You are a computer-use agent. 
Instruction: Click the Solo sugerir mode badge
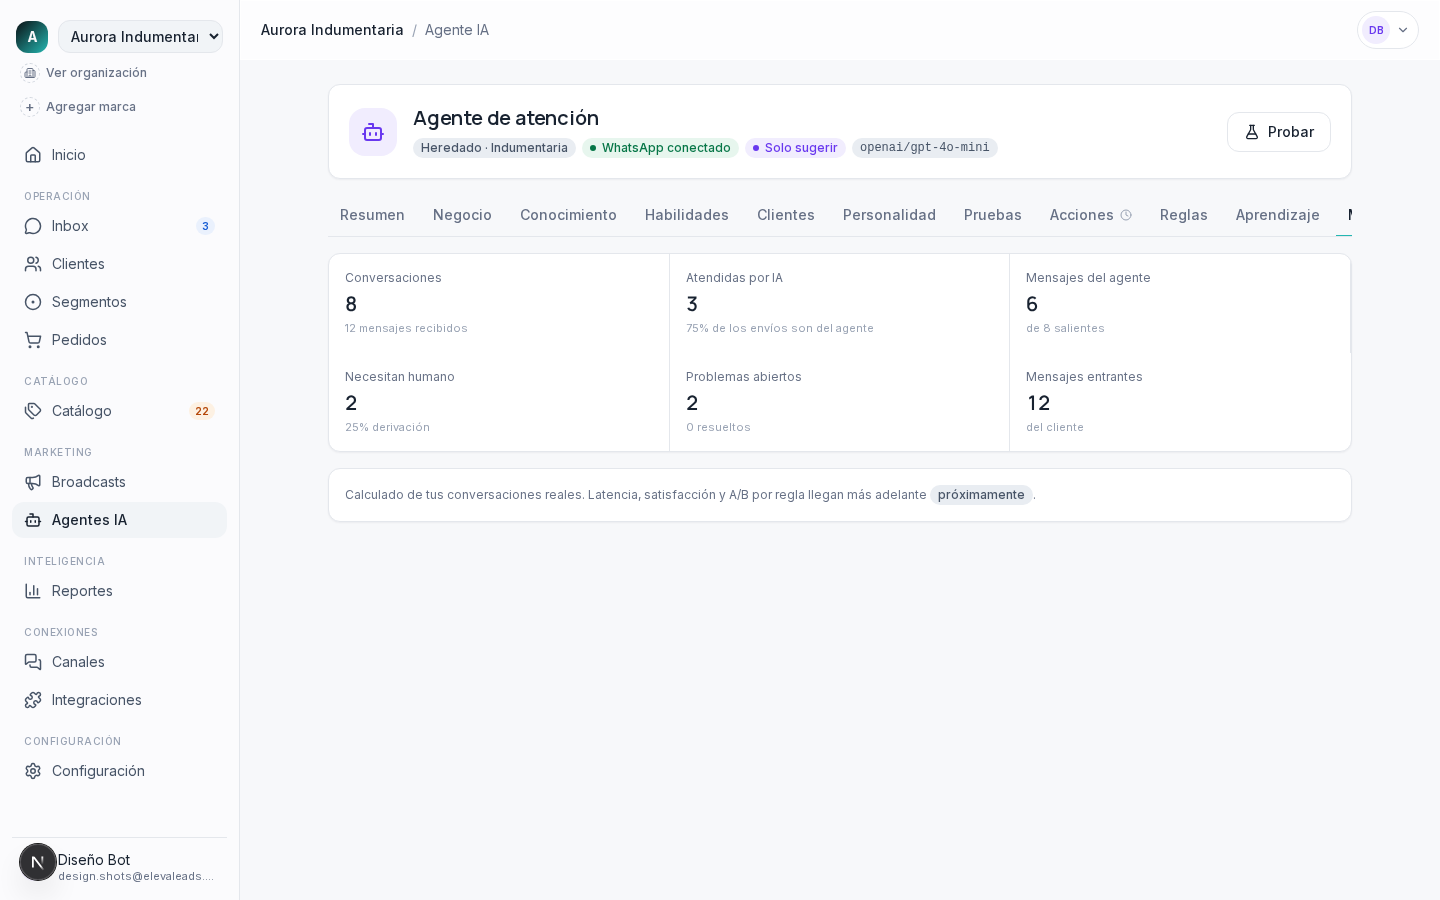point(795,148)
